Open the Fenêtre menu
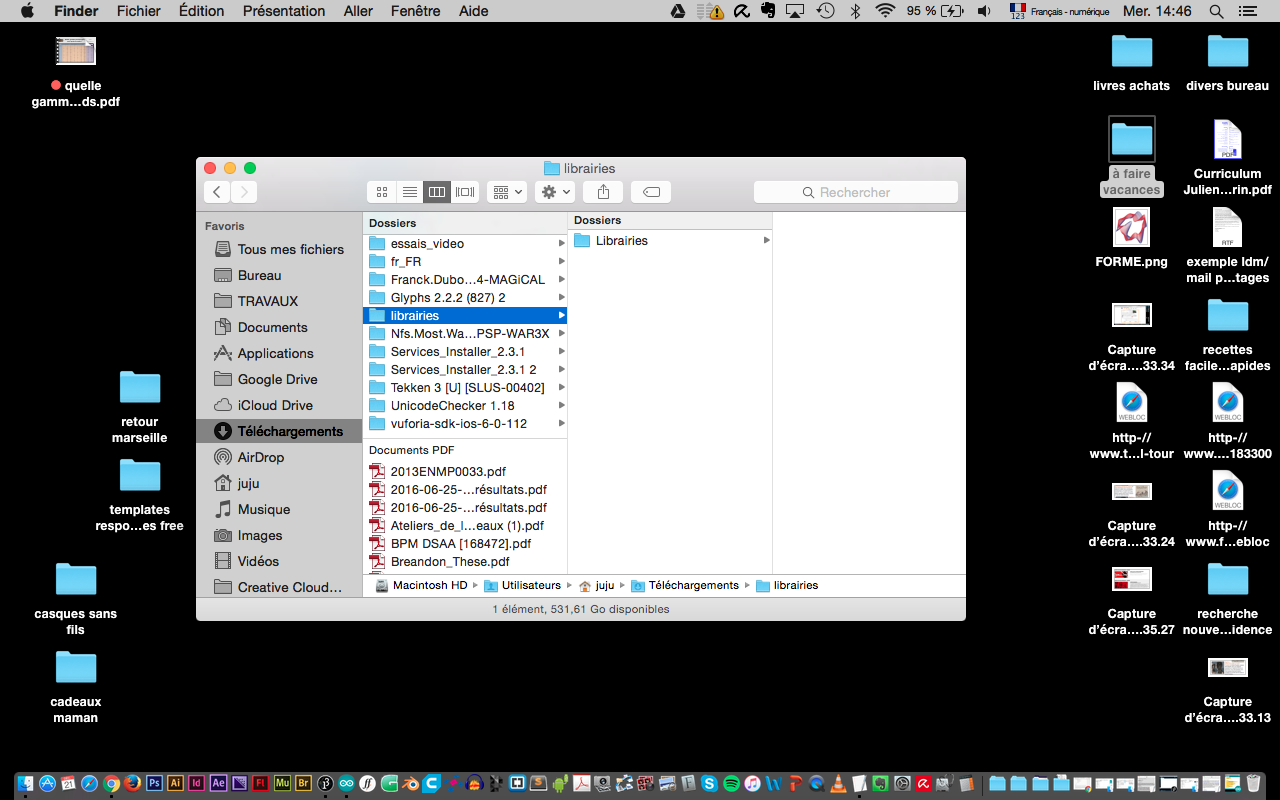Screen dimensions: 1280x800 click(415, 11)
